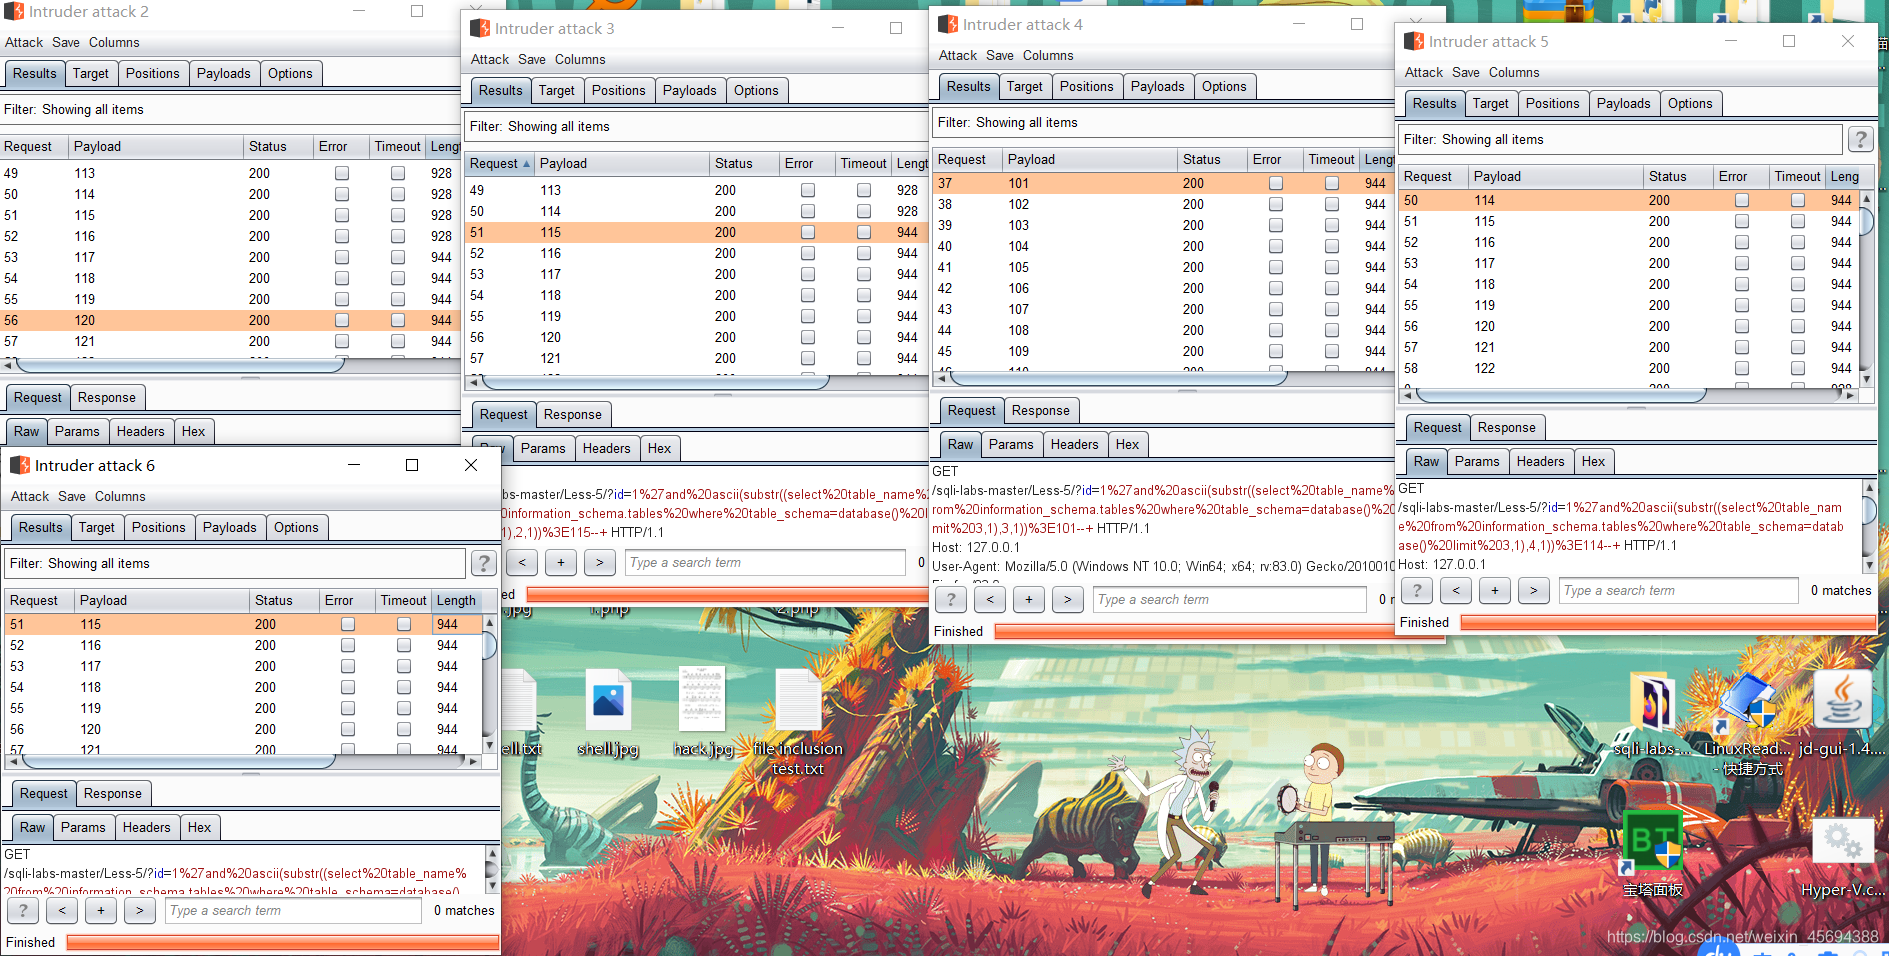Click the attack 4 Finished progress bar
Image resolution: width=1889 pixels, height=956 pixels.
[x=1194, y=631]
